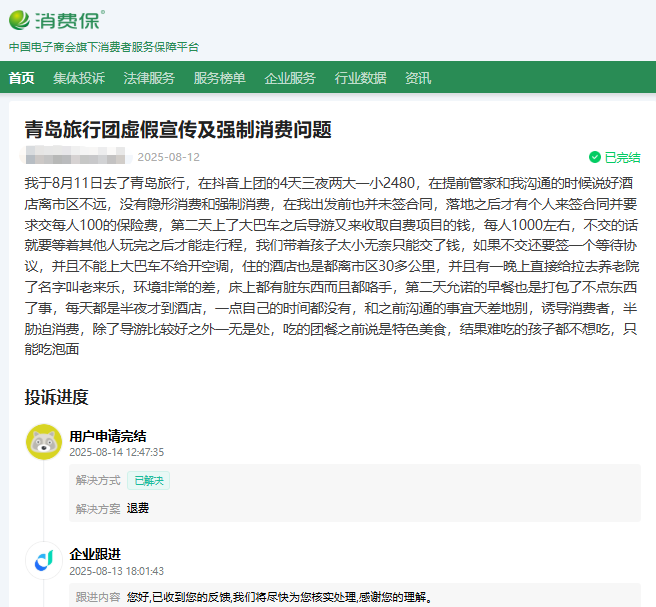Switch to the 行业数据 tab
The height and width of the screenshot is (607, 656).
(x=360, y=78)
